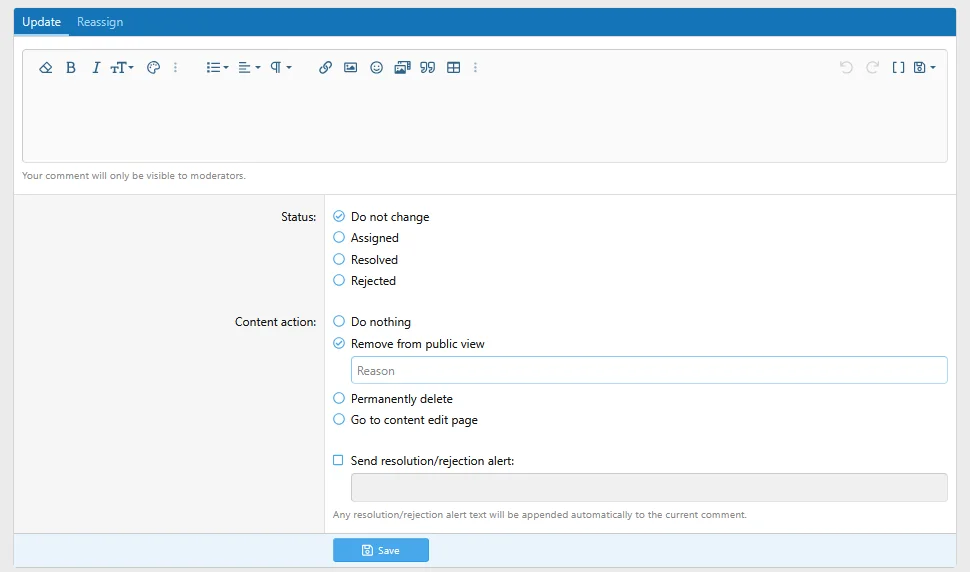Insert an image into the comment

tap(351, 68)
